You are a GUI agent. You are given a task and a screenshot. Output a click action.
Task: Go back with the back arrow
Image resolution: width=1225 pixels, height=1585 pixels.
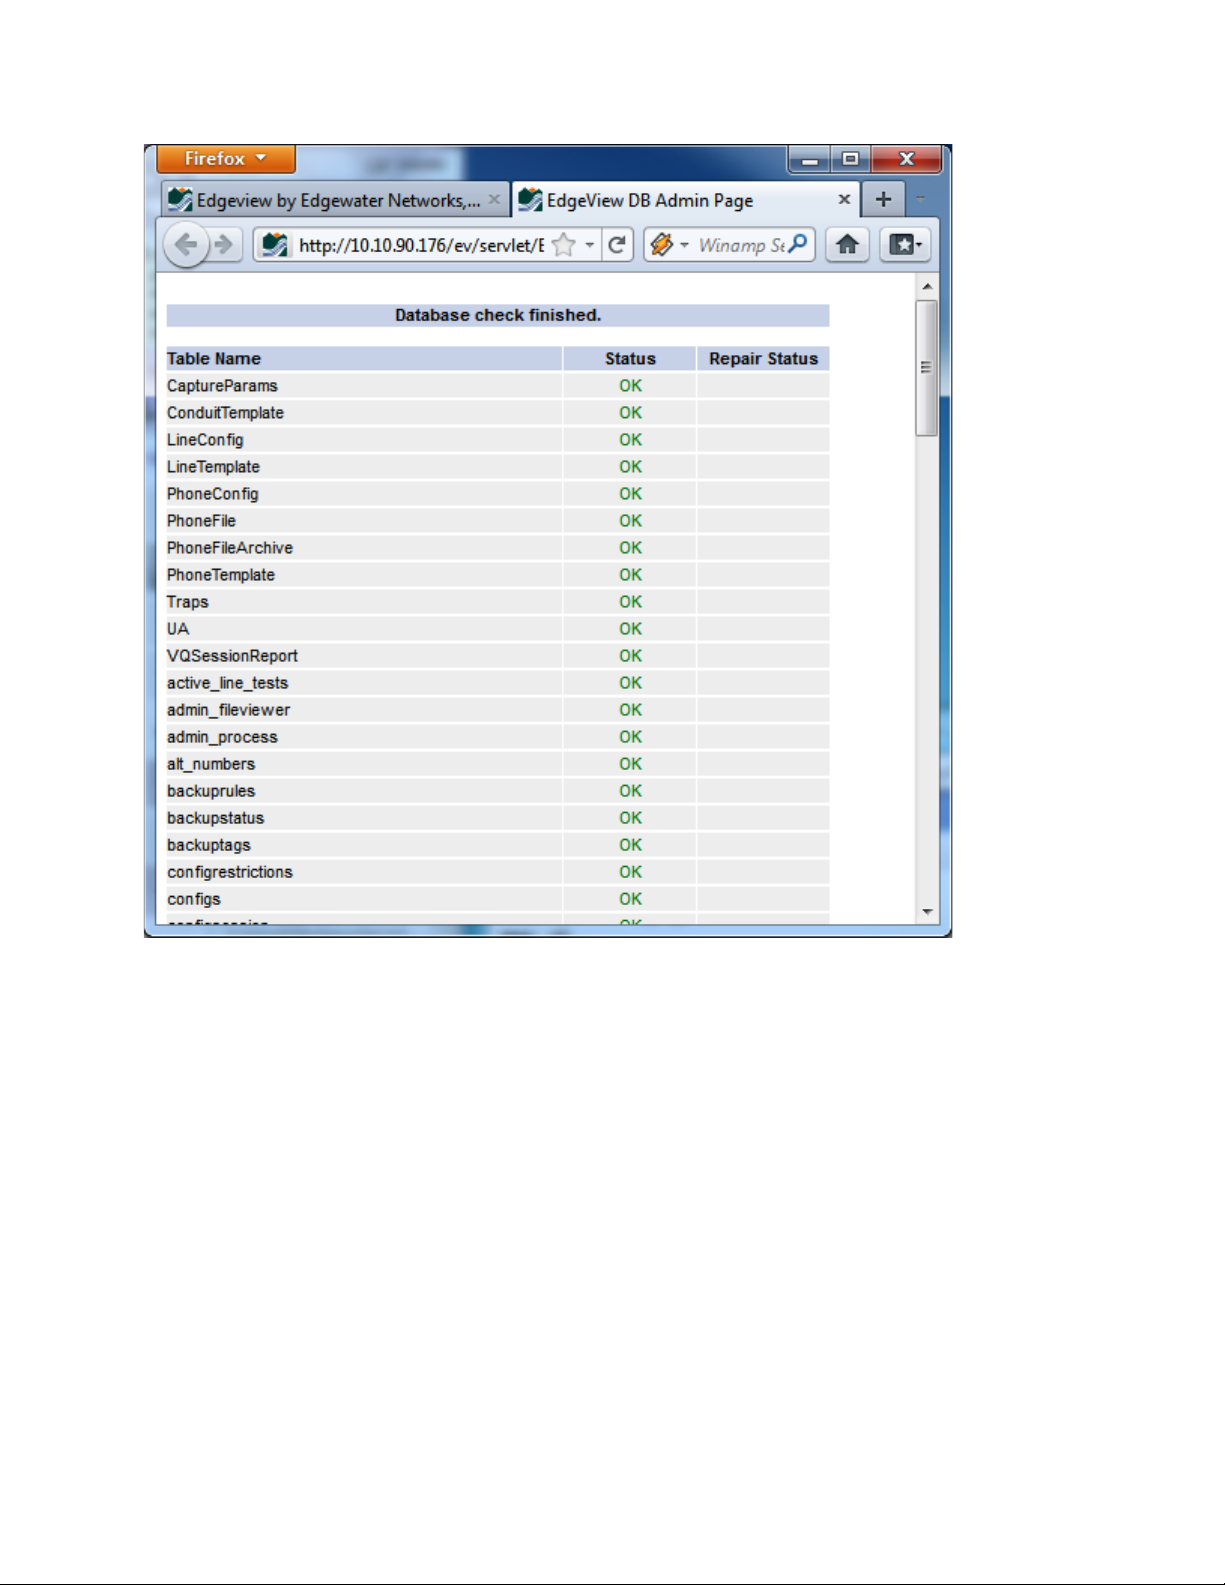[186, 245]
